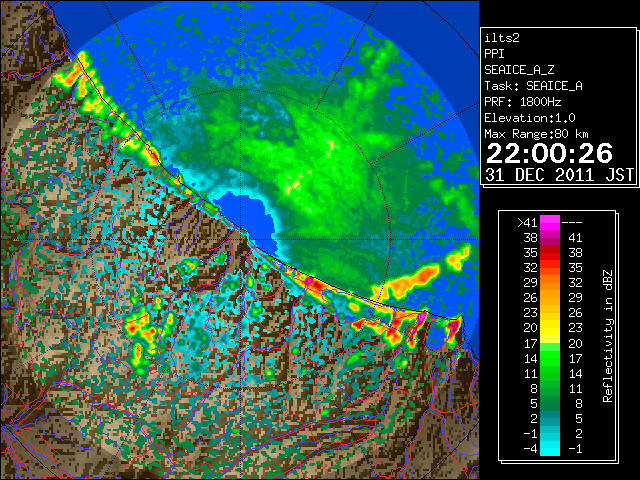Screen dimensions: 640x480
Task: Click the 'ilts2' radar site label
Action: coord(502,38)
